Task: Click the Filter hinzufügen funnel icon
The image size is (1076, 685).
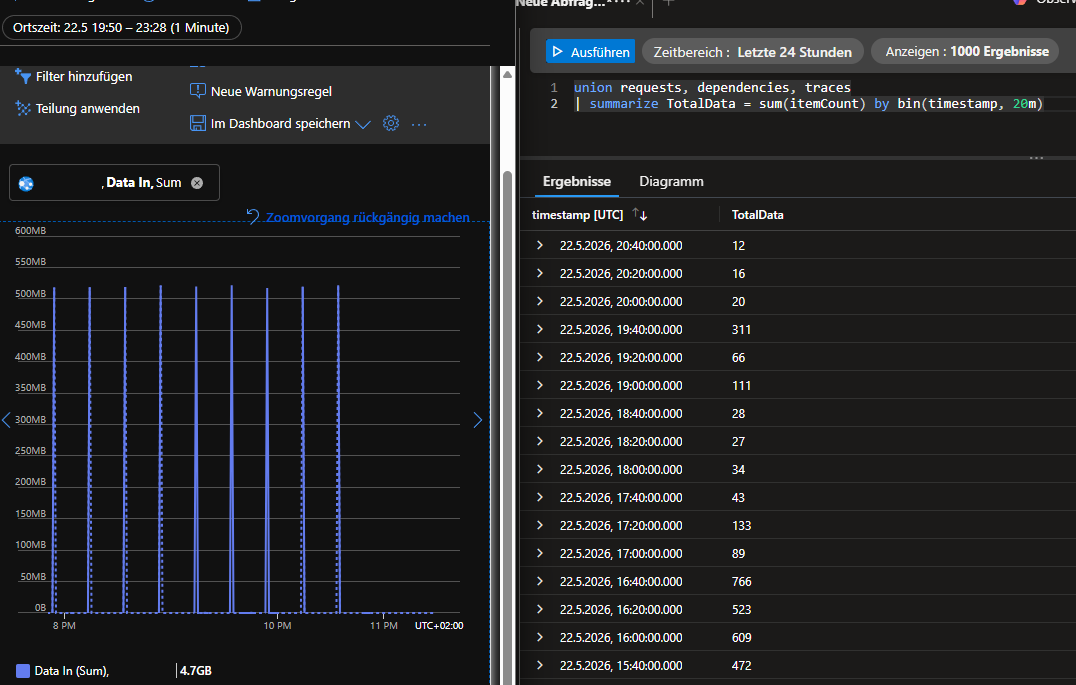Action: tap(23, 76)
